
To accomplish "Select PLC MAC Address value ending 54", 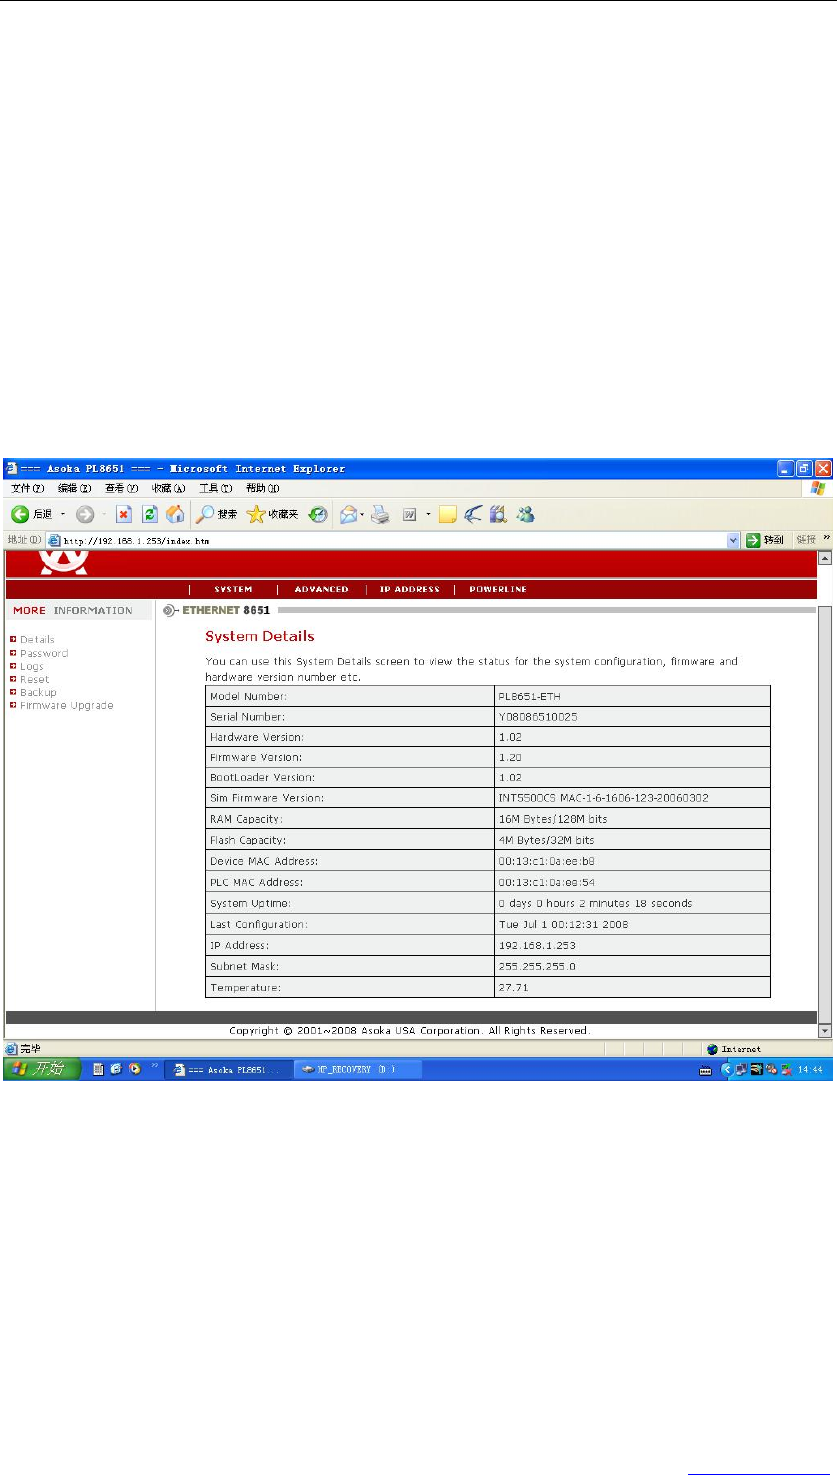I will (547, 882).
